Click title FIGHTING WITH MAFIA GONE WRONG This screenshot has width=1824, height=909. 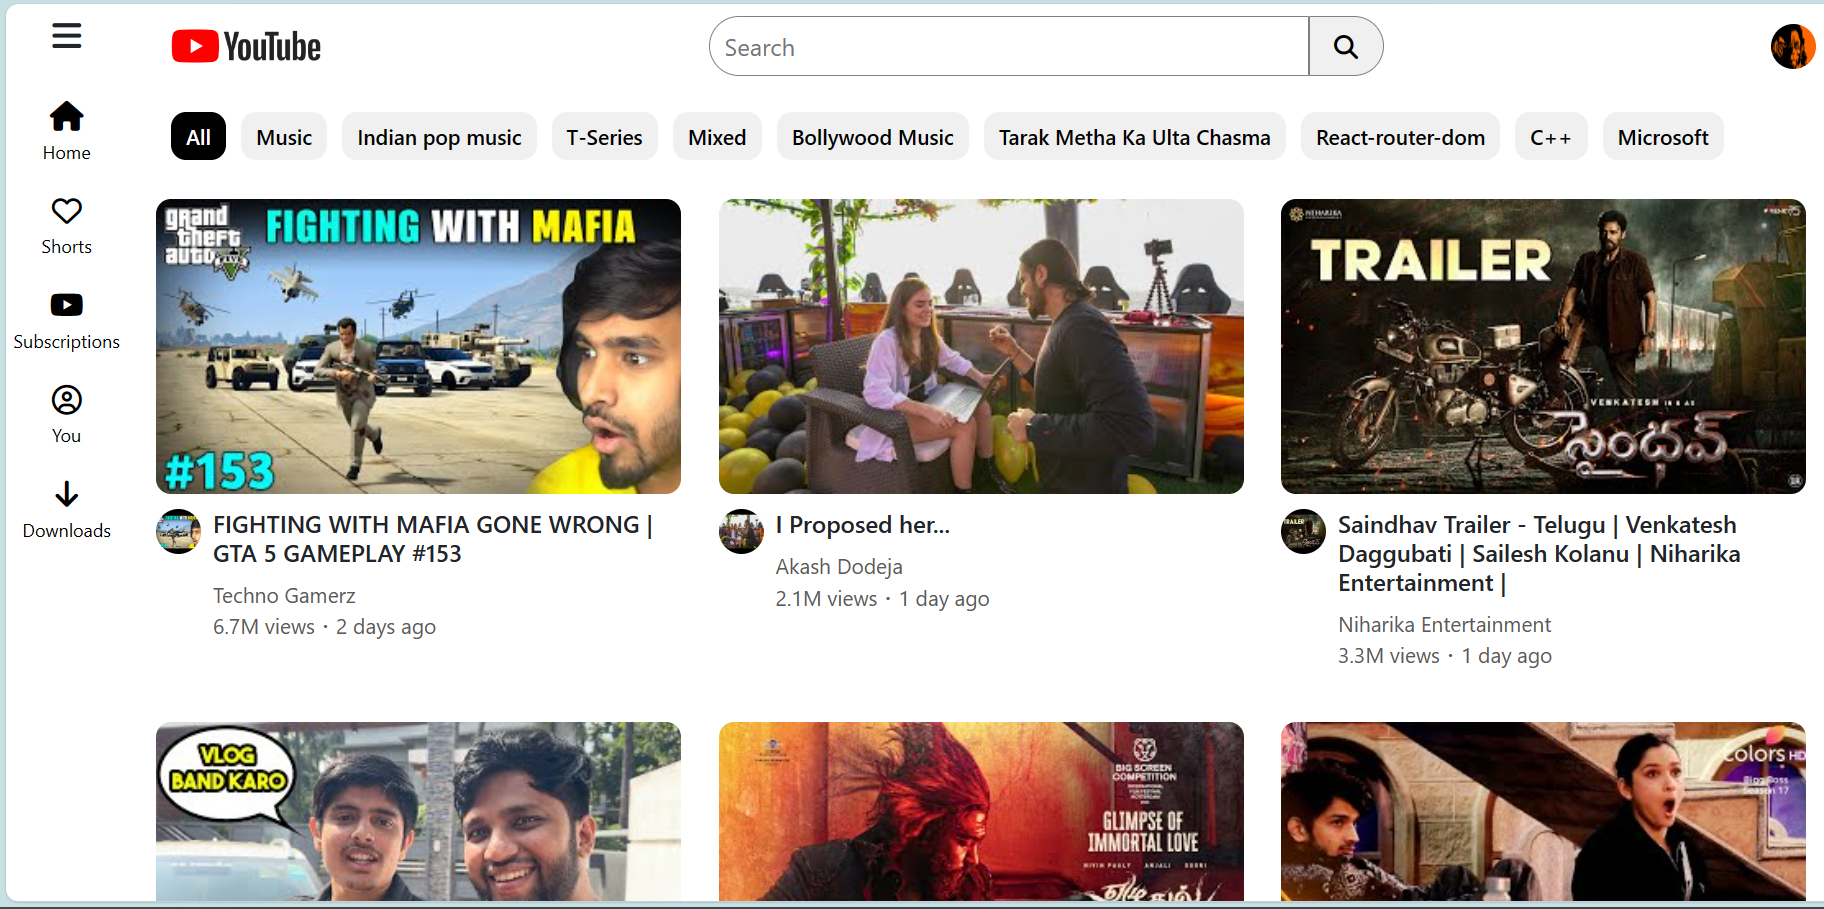(433, 539)
